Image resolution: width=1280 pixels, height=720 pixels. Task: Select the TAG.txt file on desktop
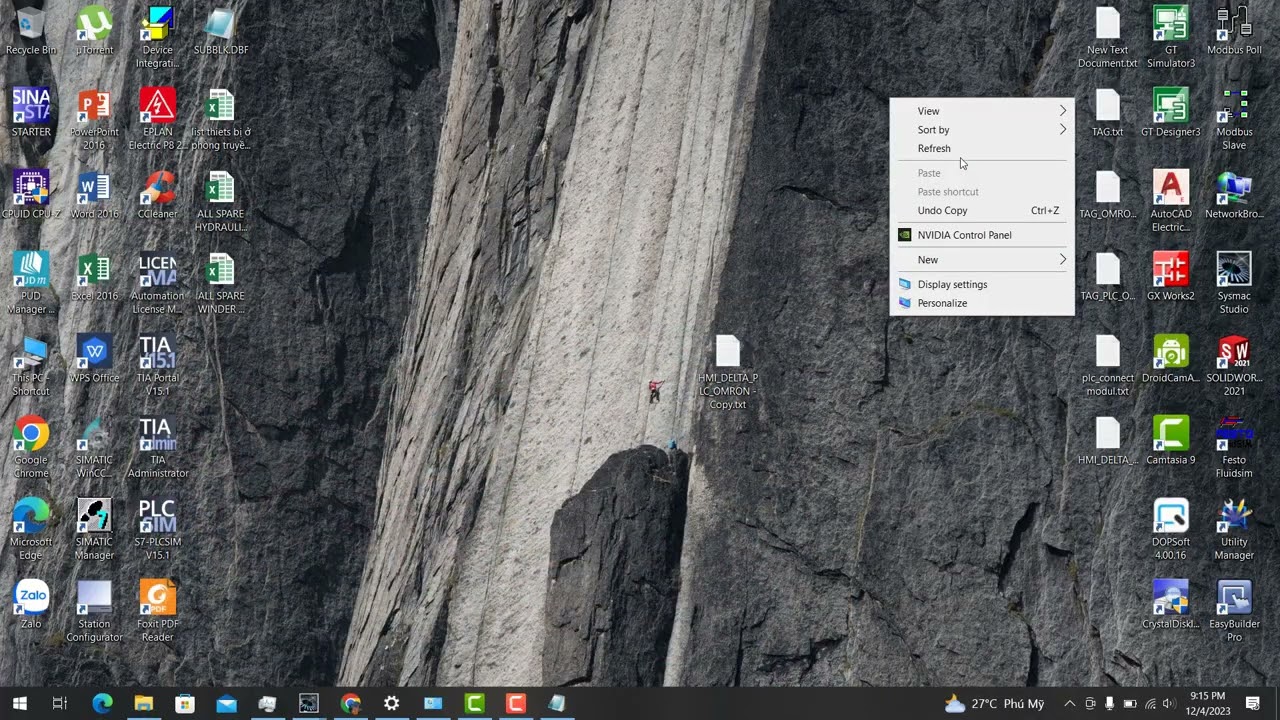pyautogui.click(x=1107, y=113)
